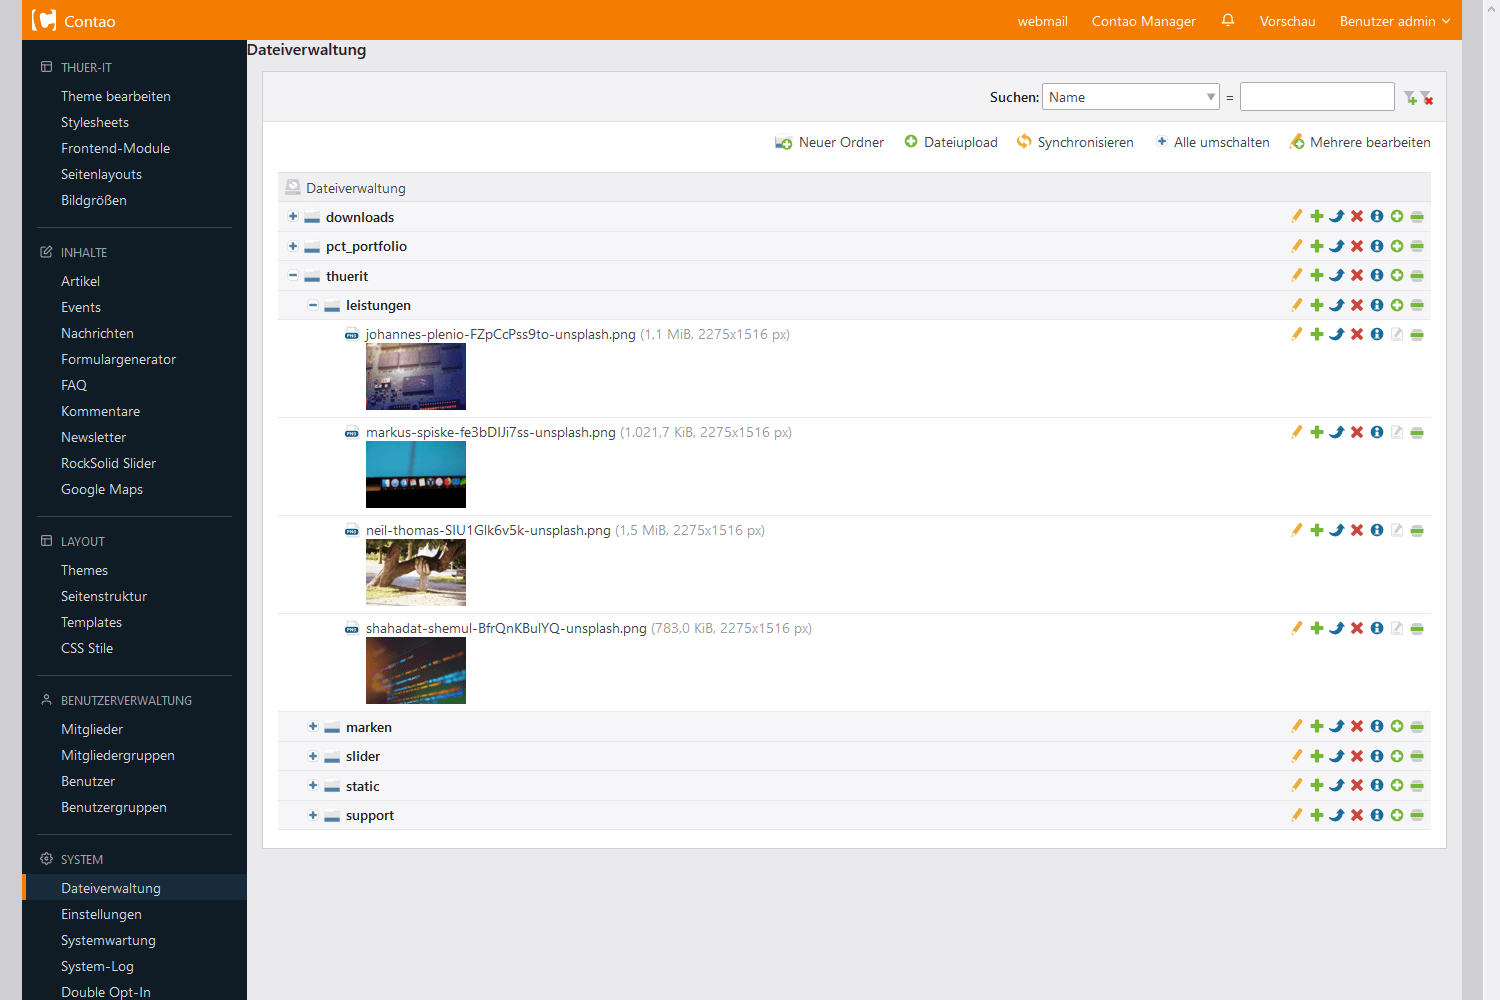Click Mehrere bearbeiten button
Screen dimensions: 1500x1000
(x=1360, y=142)
